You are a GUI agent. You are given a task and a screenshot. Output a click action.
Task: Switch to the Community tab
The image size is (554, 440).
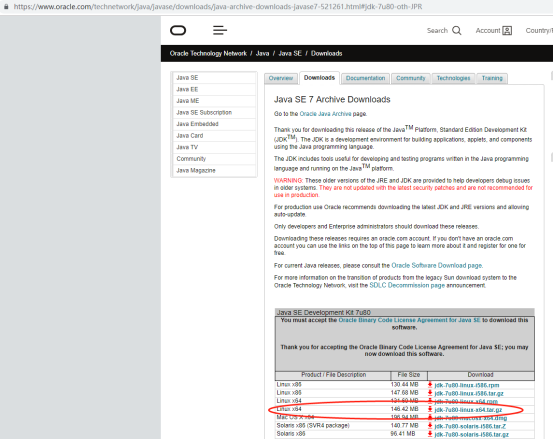click(x=411, y=78)
